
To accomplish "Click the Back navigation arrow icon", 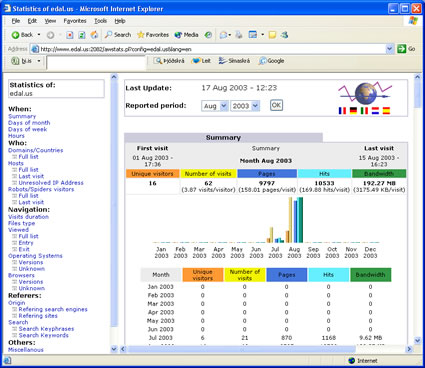I will 15,35.
